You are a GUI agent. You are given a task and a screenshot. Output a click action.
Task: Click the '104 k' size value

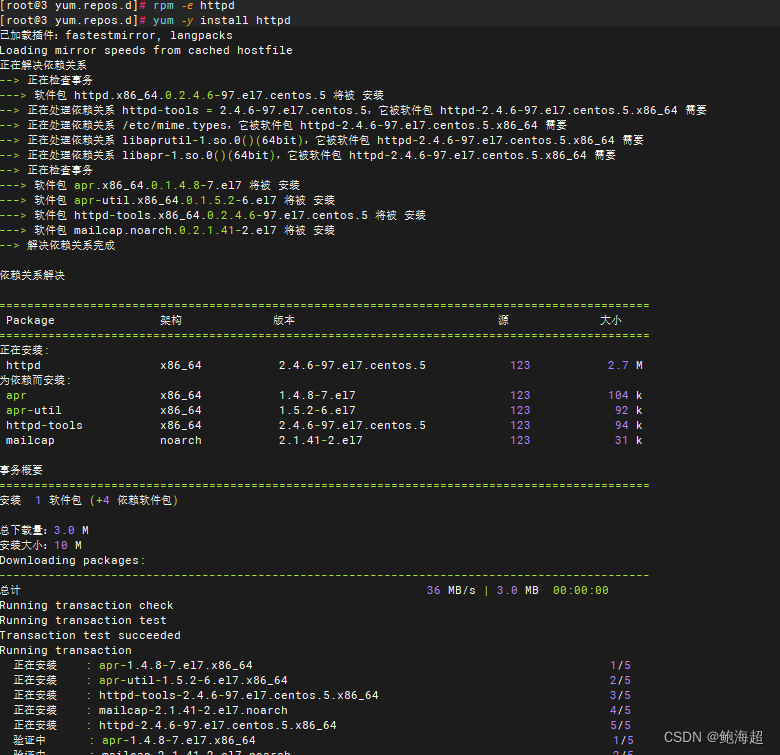click(625, 395)
